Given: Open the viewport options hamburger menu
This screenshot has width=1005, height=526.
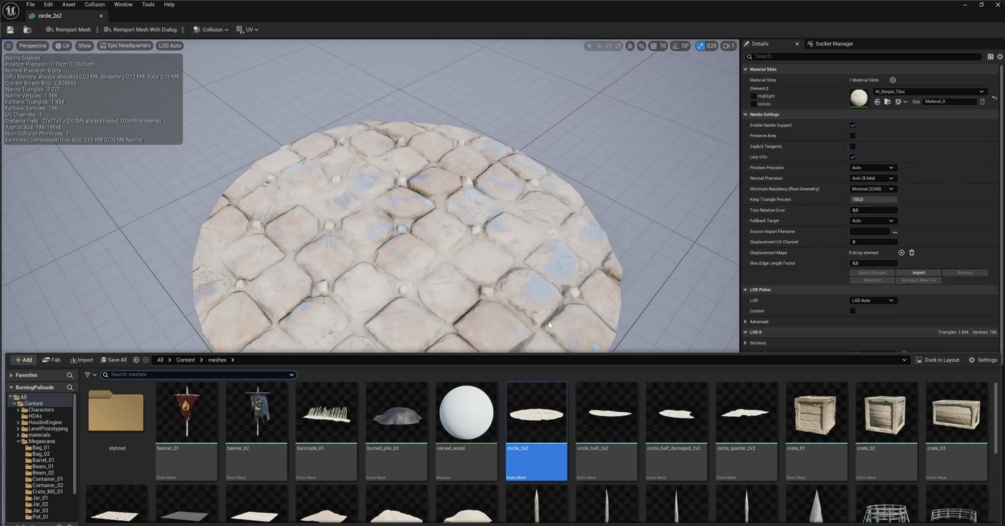Looking at the screenshot, I should point(8,45).
